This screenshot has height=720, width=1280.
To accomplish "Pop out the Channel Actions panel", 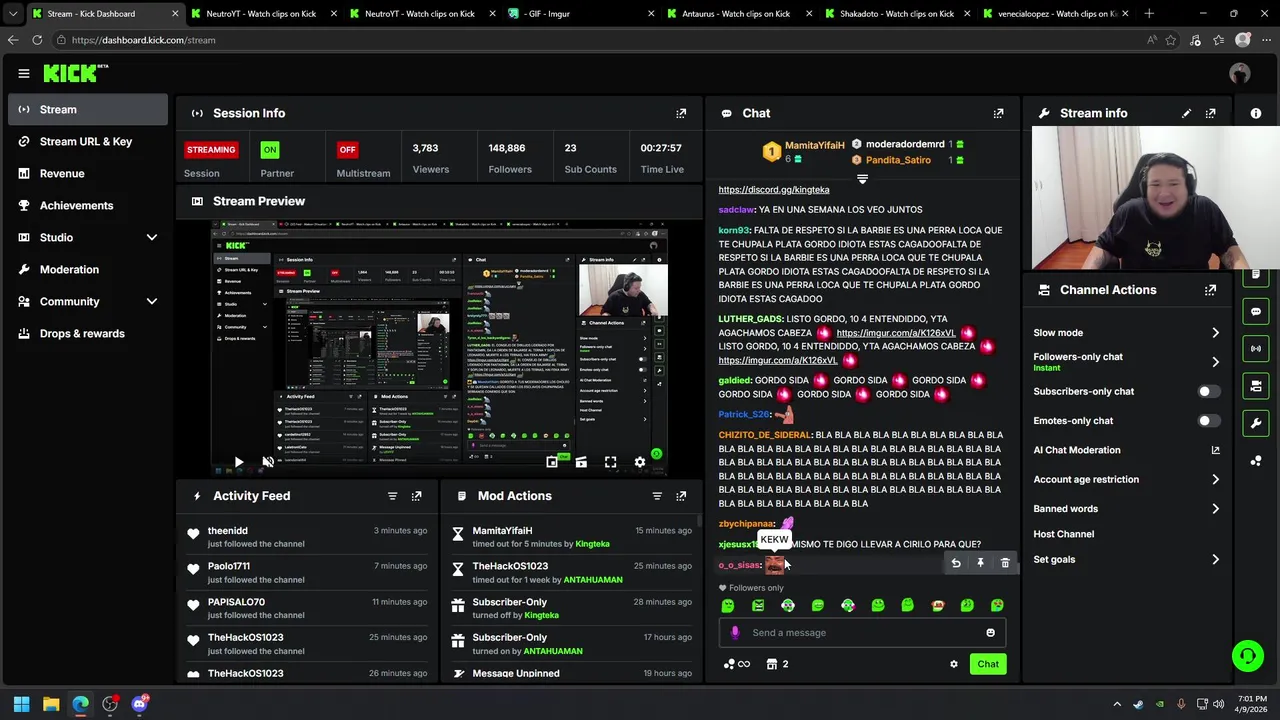I will point(1211,290).
